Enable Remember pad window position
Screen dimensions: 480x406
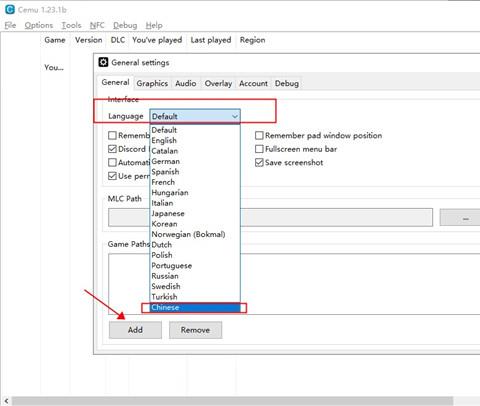click(x=259, y=135)
